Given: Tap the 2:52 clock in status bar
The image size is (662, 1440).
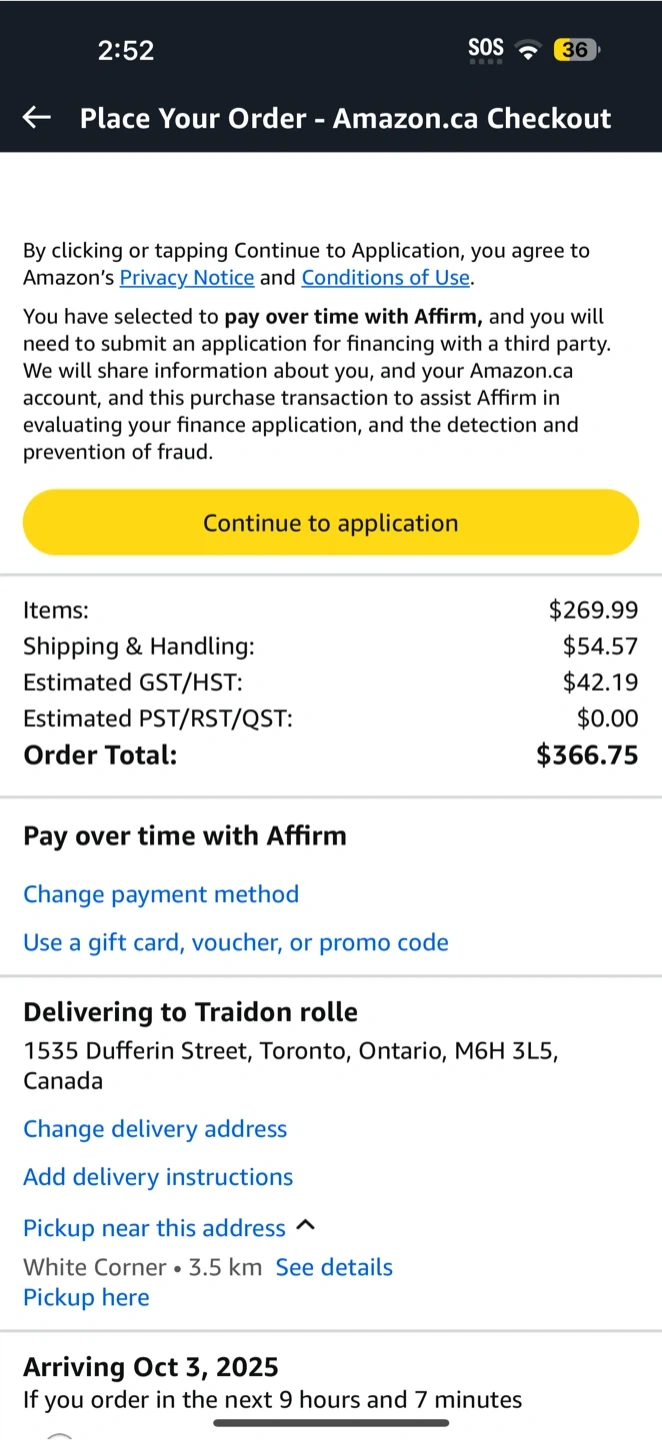Looking at the screenshot, I should click(x=126, y=51).
